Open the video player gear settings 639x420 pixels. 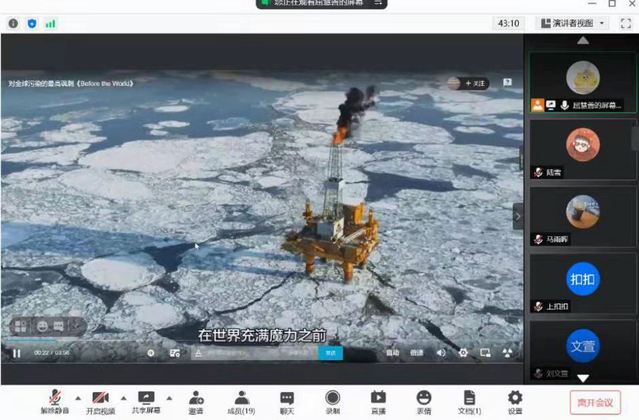(463, 353)
